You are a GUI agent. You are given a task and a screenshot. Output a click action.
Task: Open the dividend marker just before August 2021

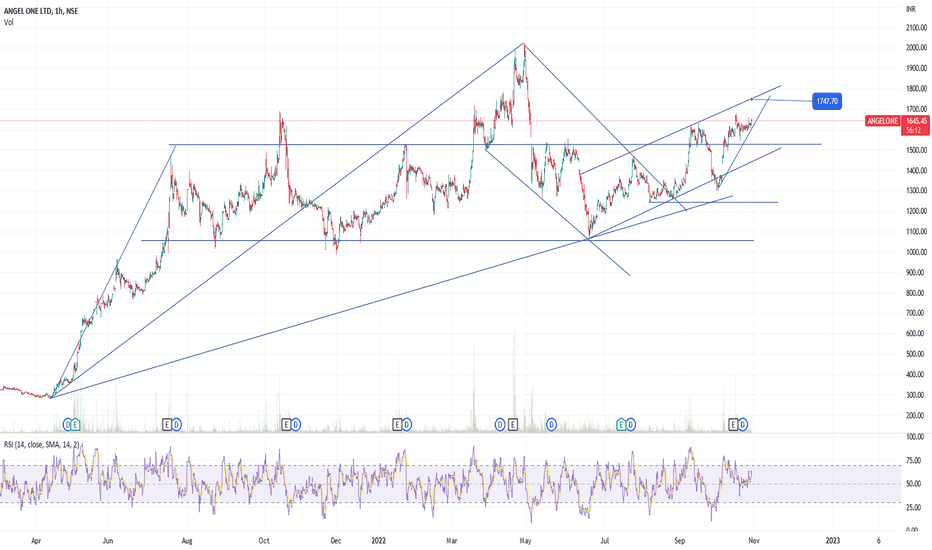click(177, 425)
